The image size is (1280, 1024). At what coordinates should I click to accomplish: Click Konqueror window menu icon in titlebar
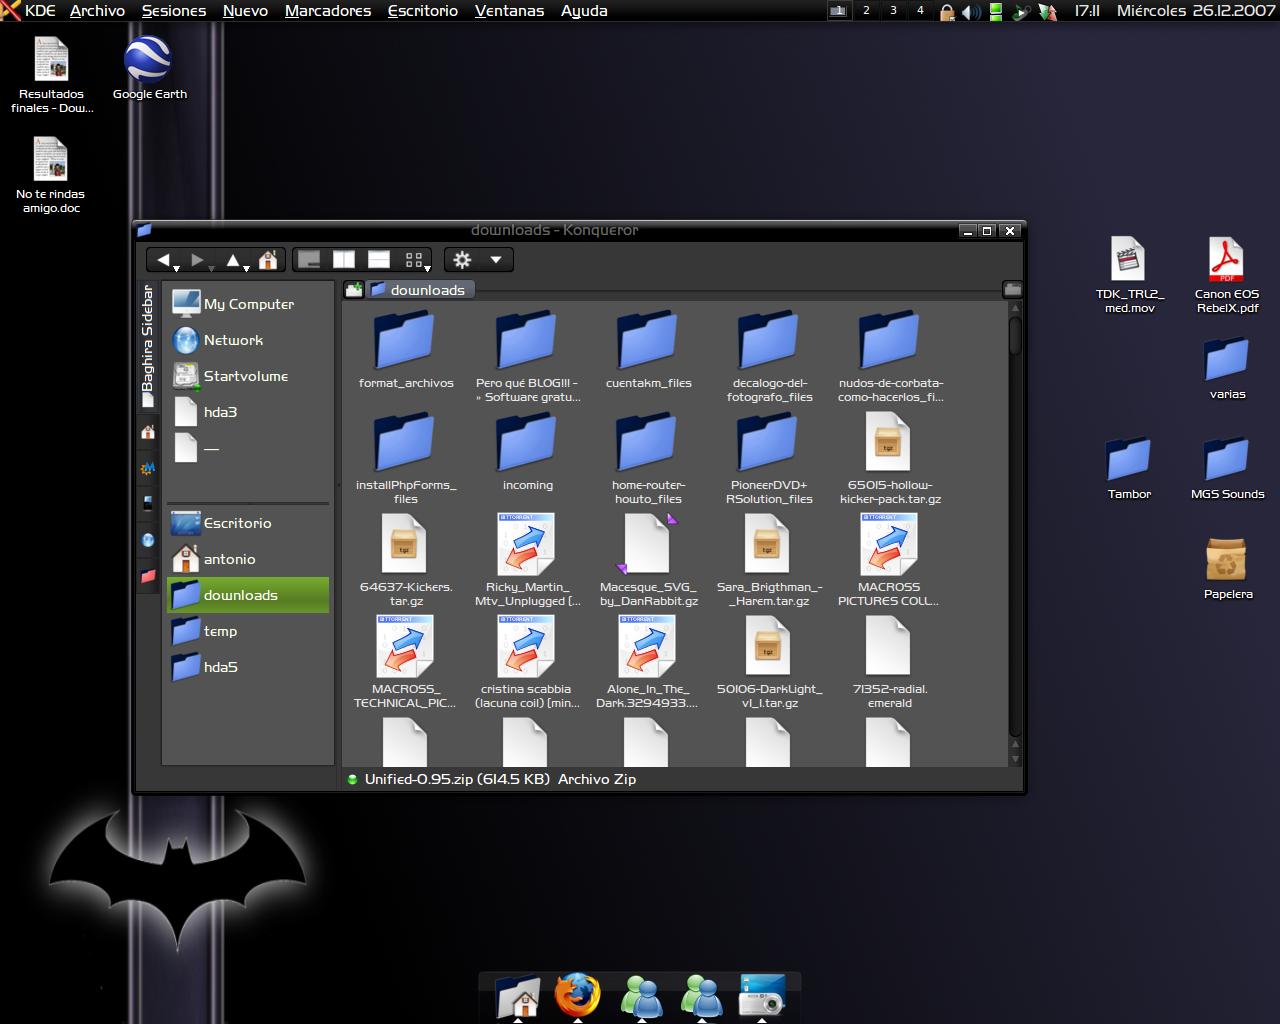[144, 230]
